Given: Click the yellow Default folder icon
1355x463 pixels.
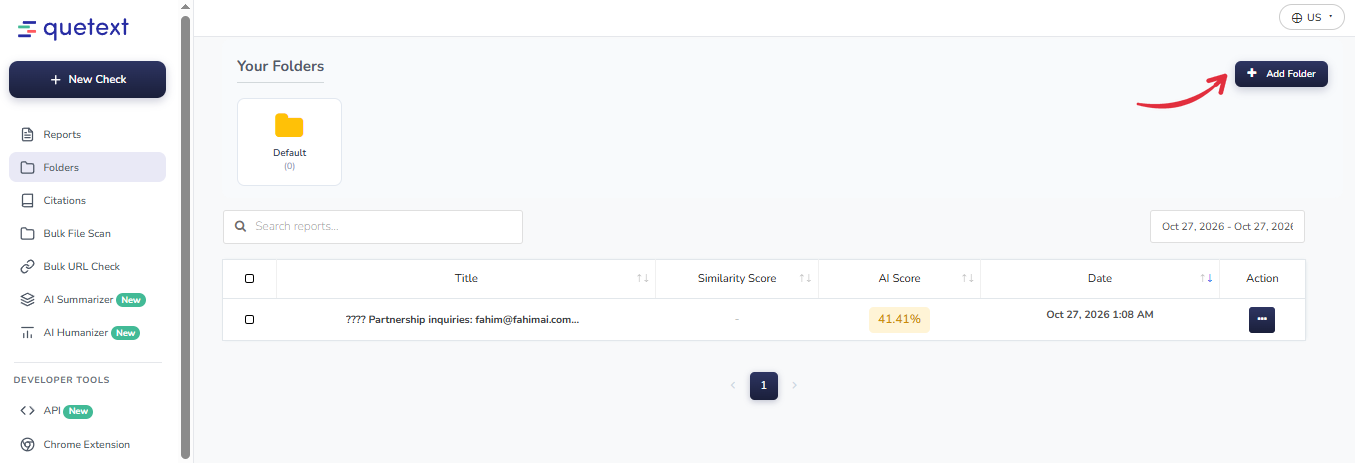Looking at the screenshot, I should 289,125.
